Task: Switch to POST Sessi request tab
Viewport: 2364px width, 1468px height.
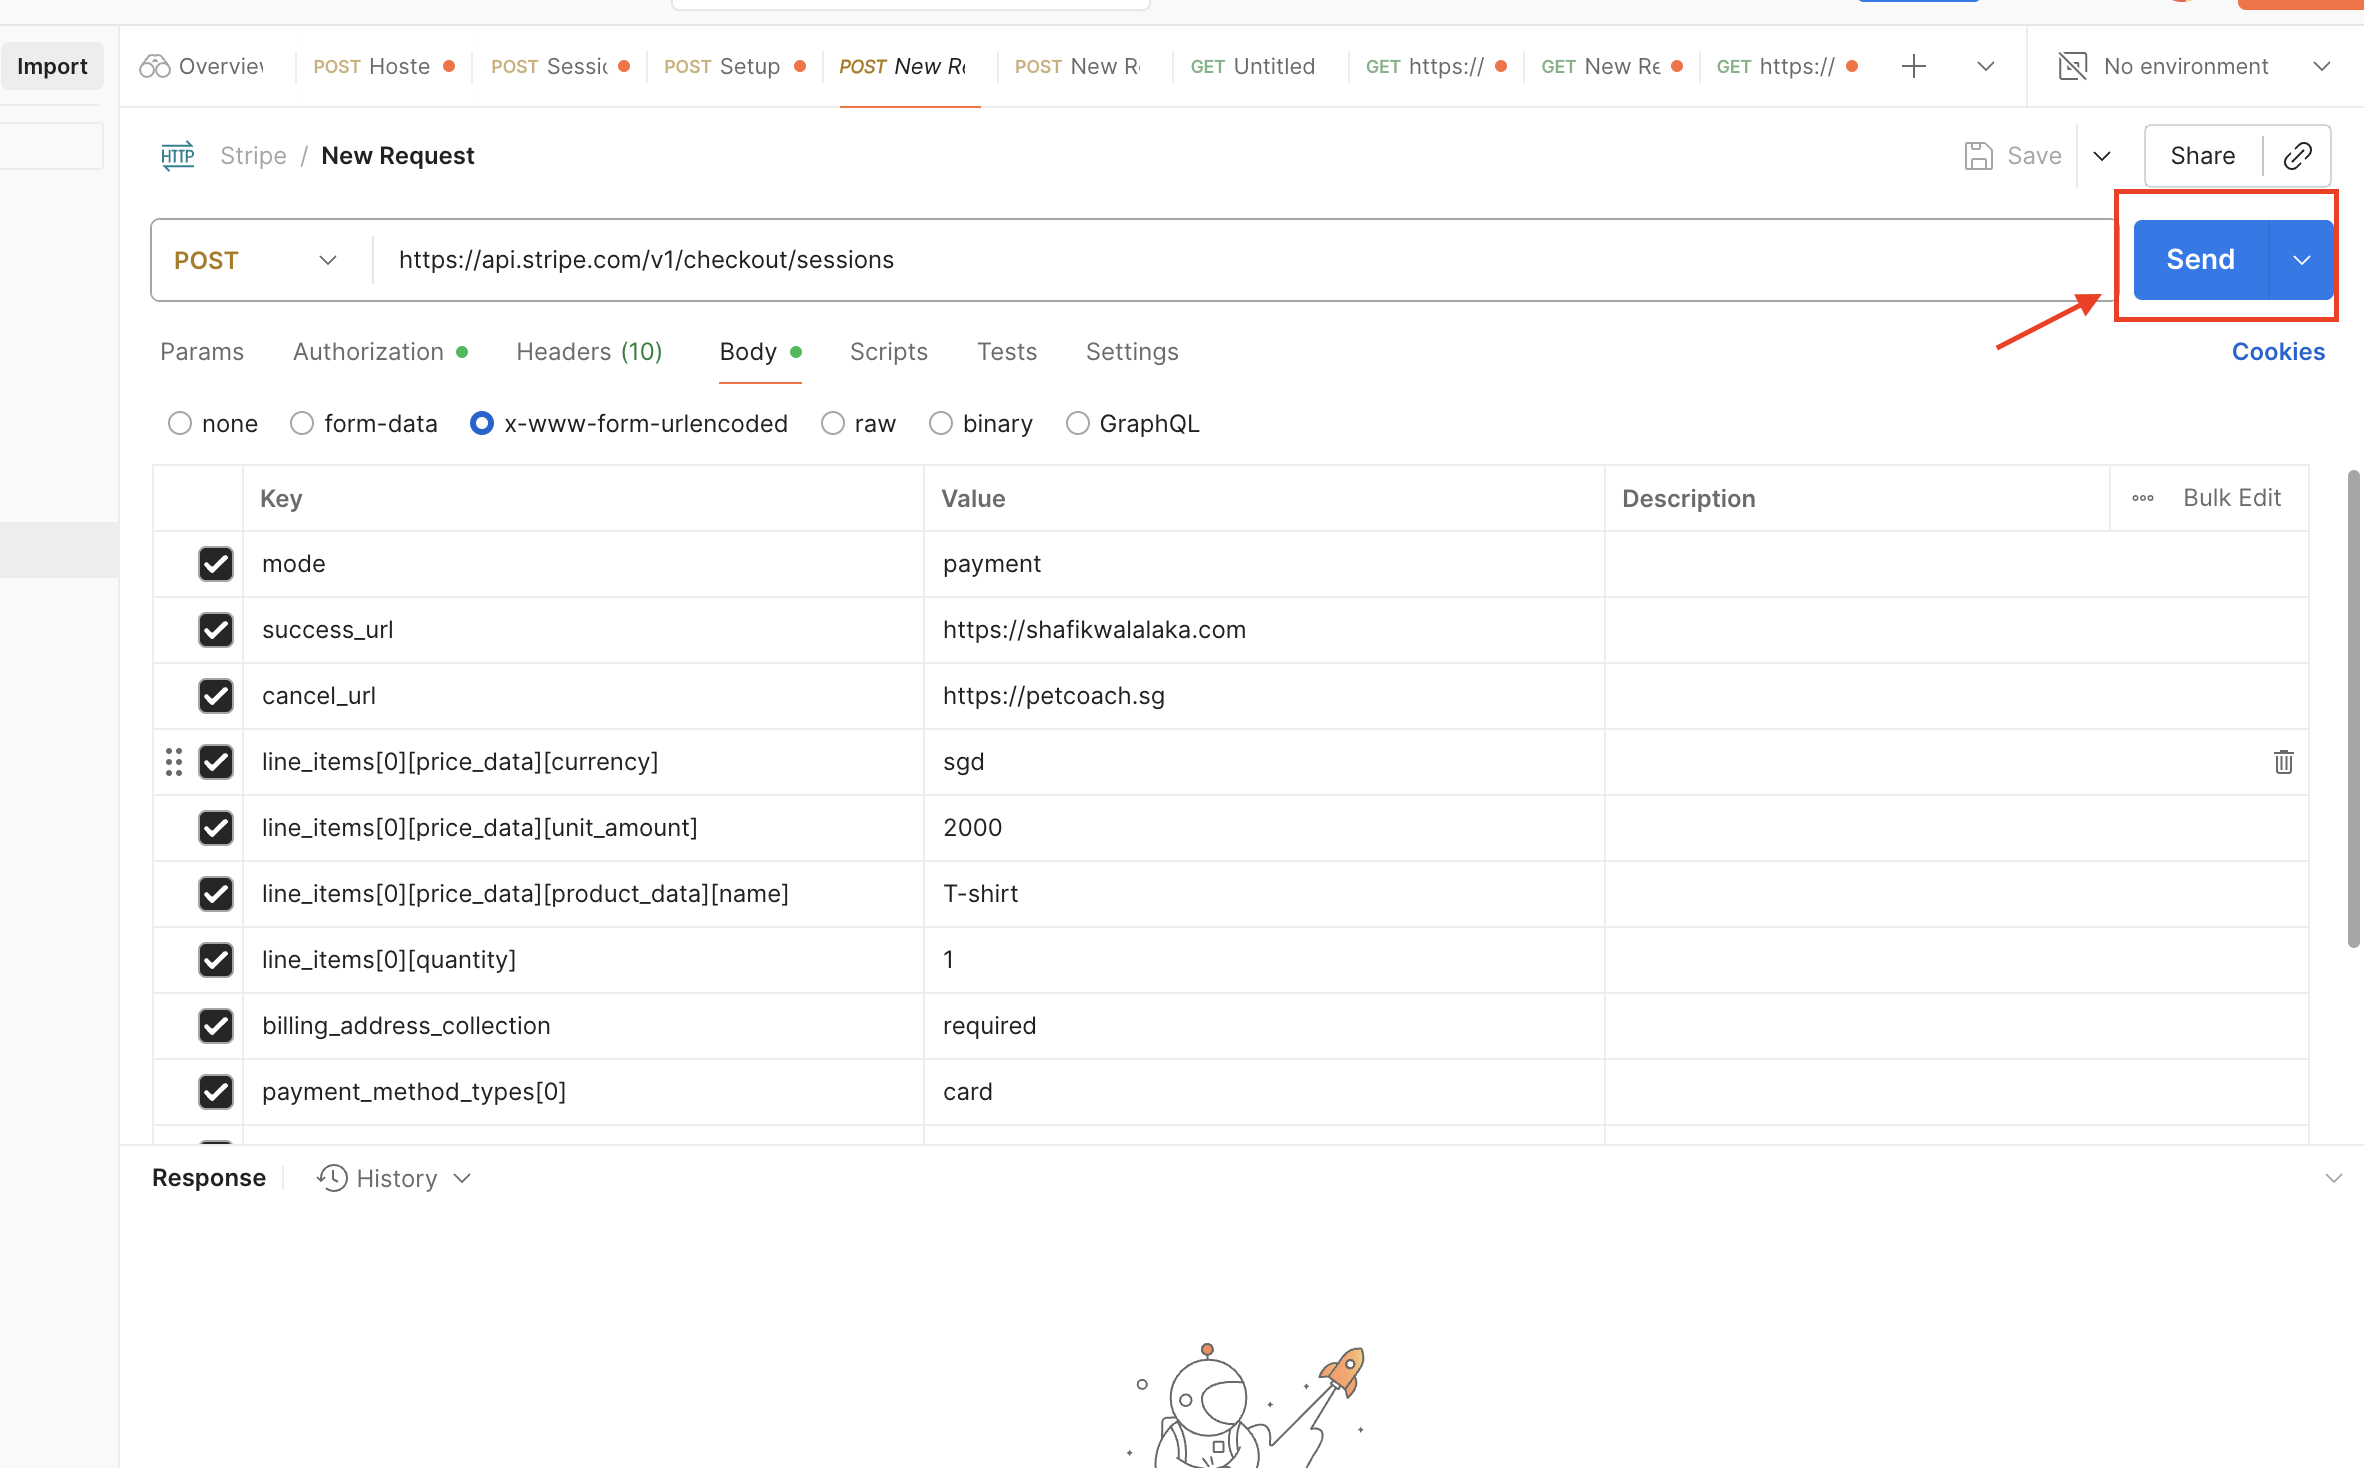Action: (x=559, y=66)
